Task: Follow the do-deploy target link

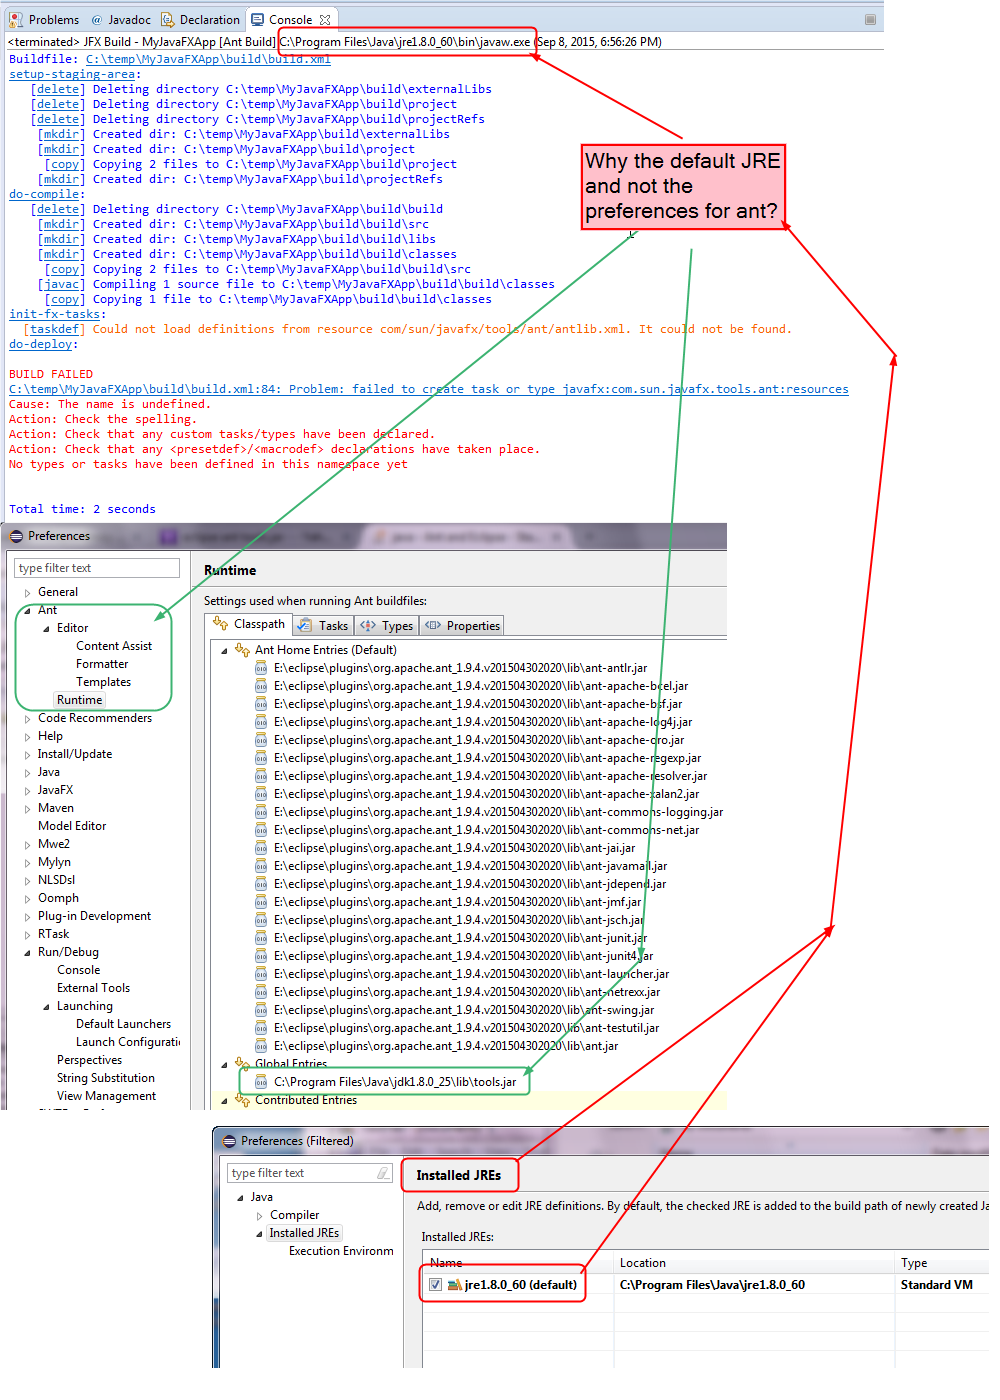Action: point(40,344)
